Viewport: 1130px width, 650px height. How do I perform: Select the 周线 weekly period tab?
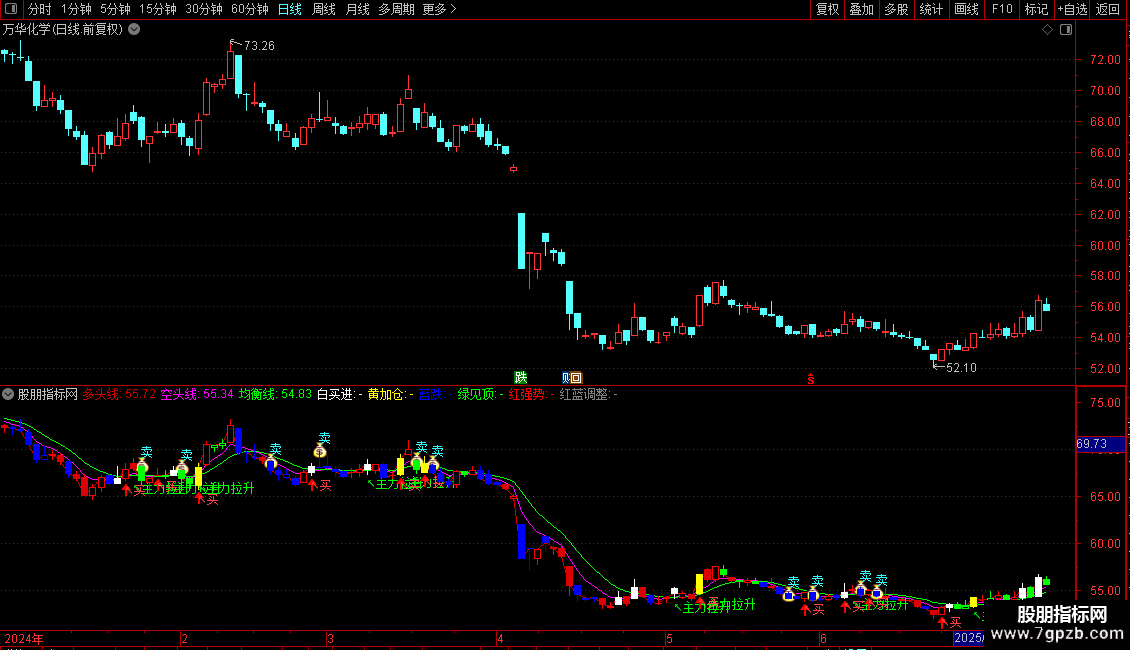324,9
